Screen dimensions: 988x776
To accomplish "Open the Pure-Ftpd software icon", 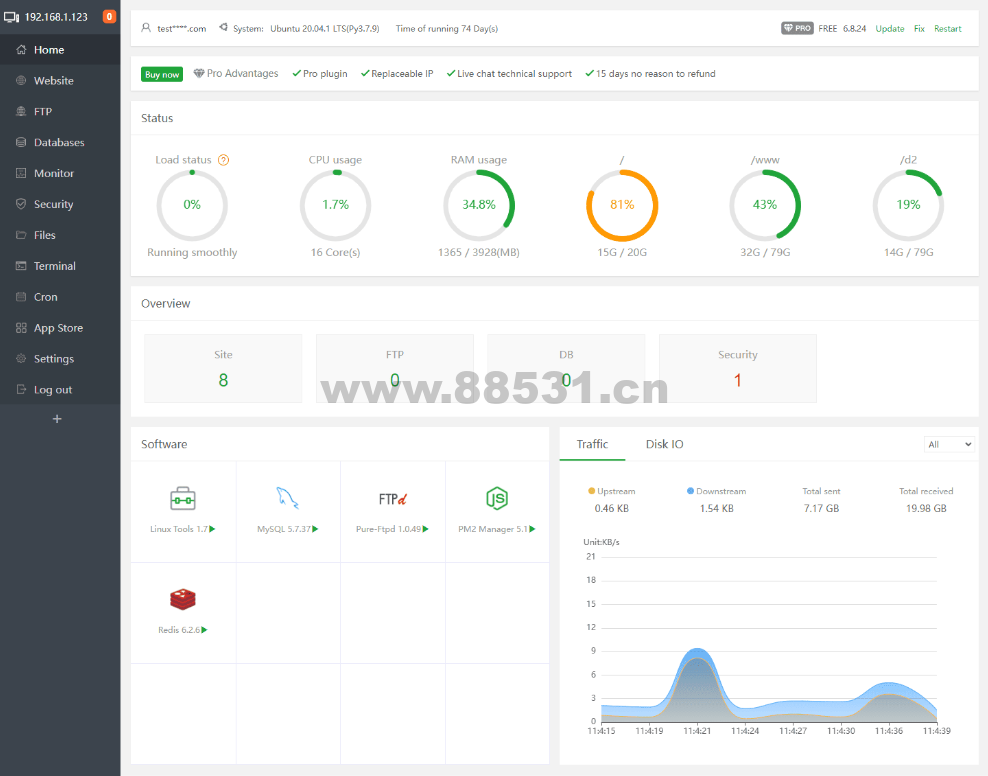I will click(393, 498).
